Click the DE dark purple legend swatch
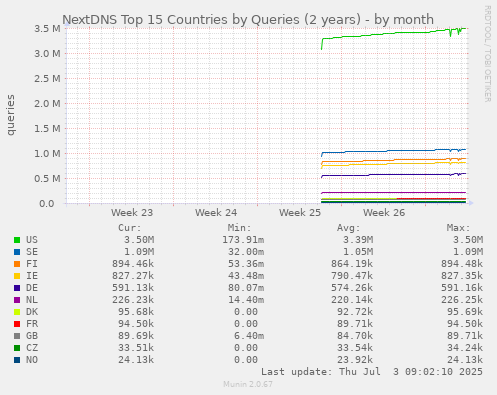The image size is (497, 395). (x=17, y=288)
